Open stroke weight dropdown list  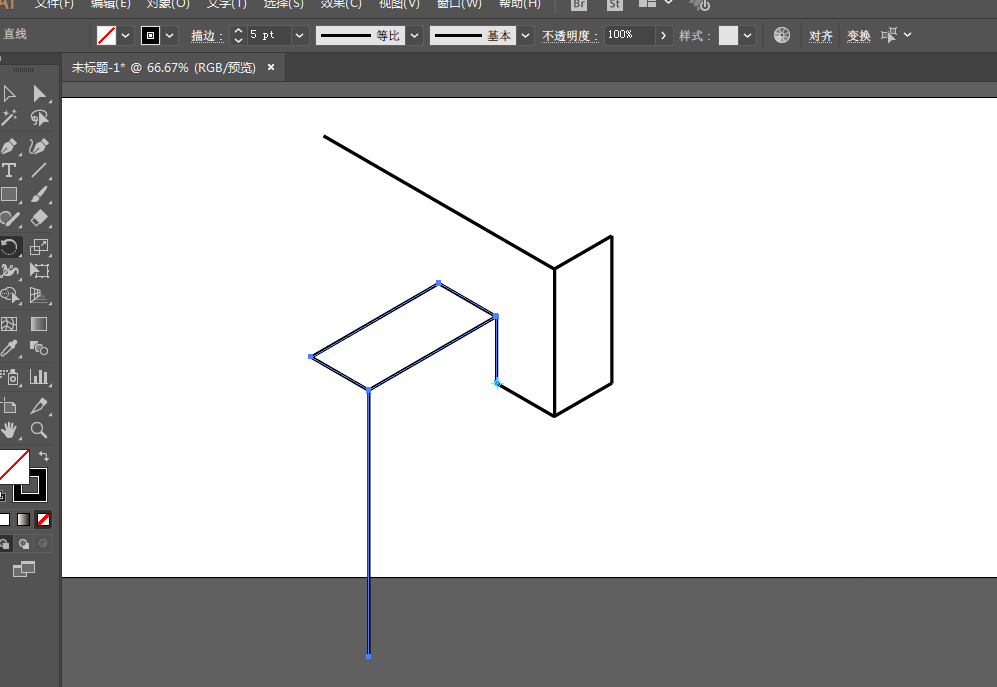pyautogui.click(x=299, y=36)
